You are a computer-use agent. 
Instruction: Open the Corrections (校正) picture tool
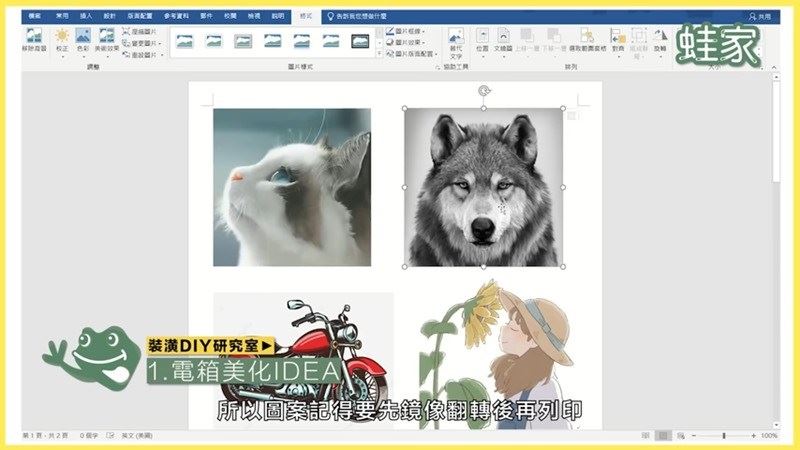coord(63,40)
